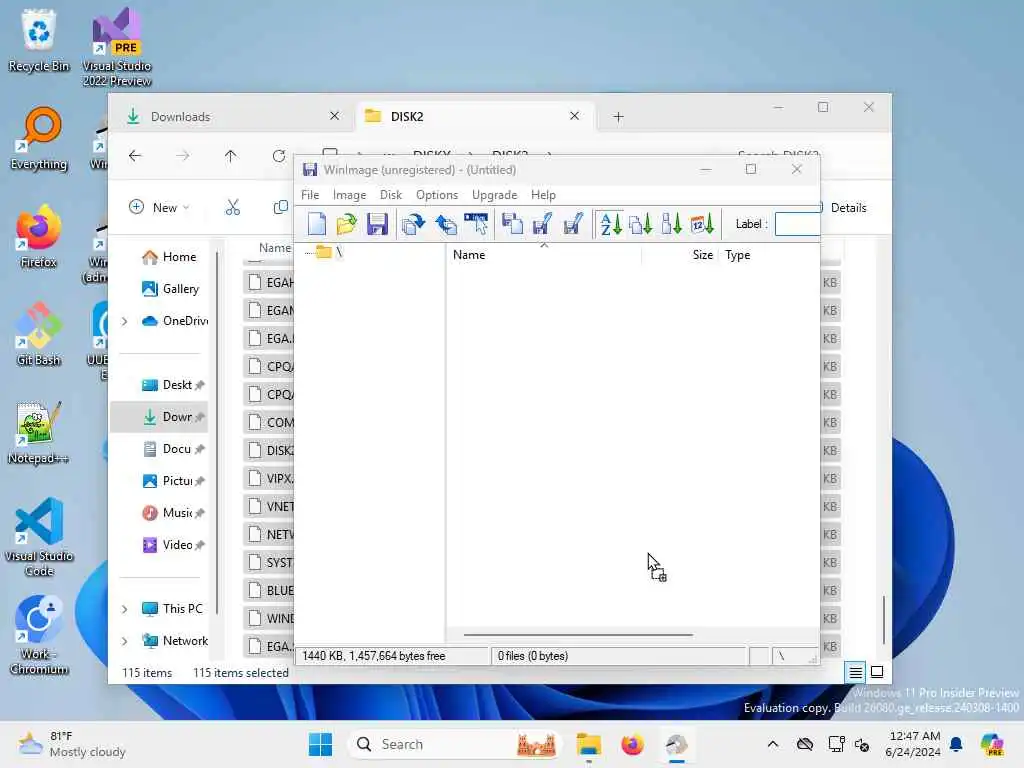Click the Copy icon in Explorer toolbar

[x=281, y=208]
